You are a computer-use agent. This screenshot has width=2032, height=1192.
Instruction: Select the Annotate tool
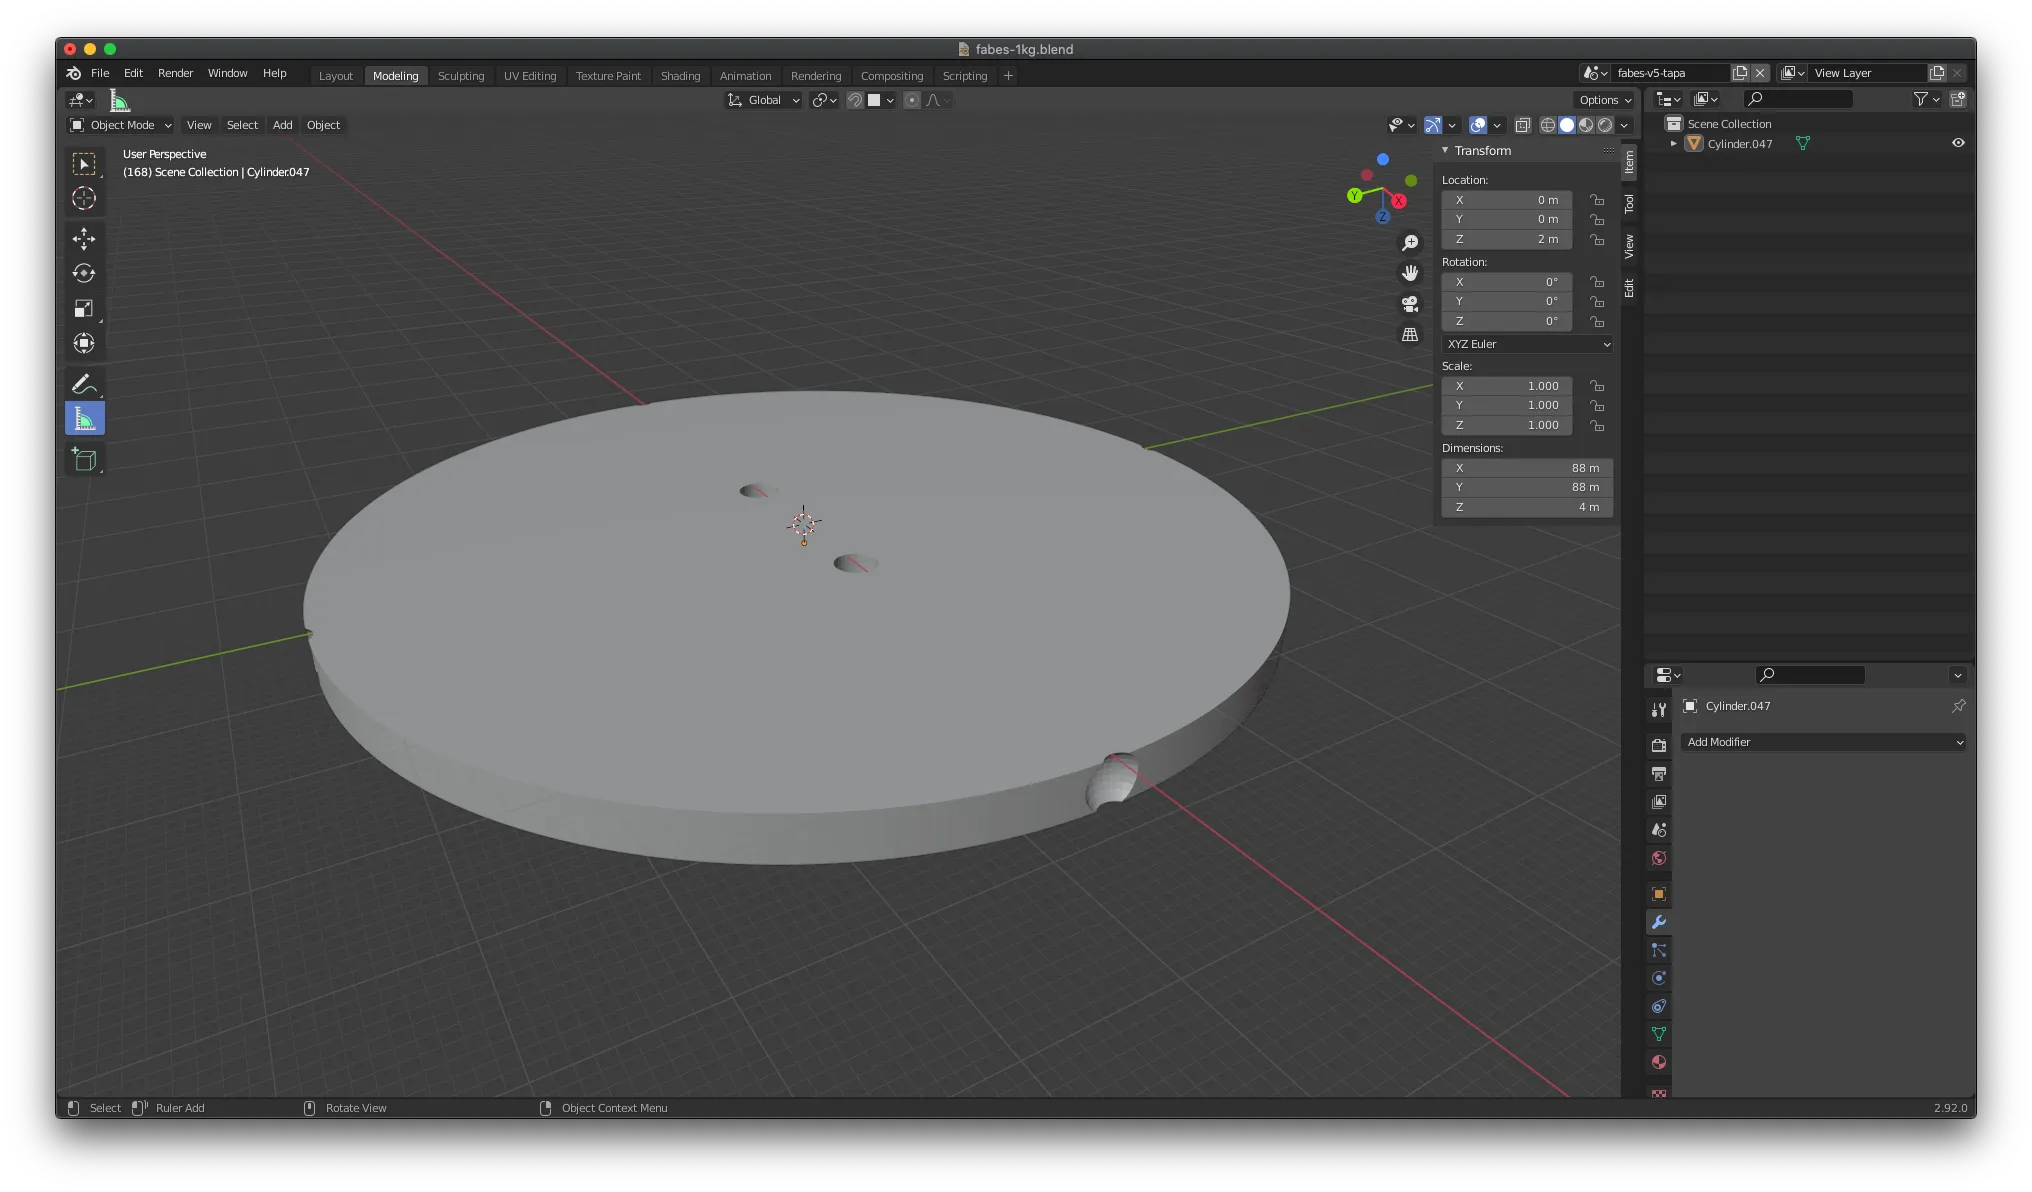click(85, 383)
